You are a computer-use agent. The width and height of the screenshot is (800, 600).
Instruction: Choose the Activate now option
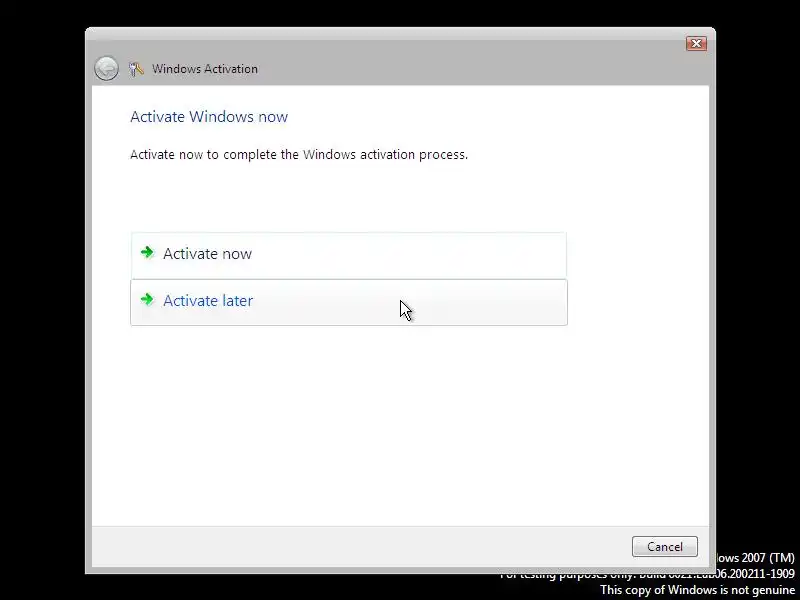[x=348, y=255]
